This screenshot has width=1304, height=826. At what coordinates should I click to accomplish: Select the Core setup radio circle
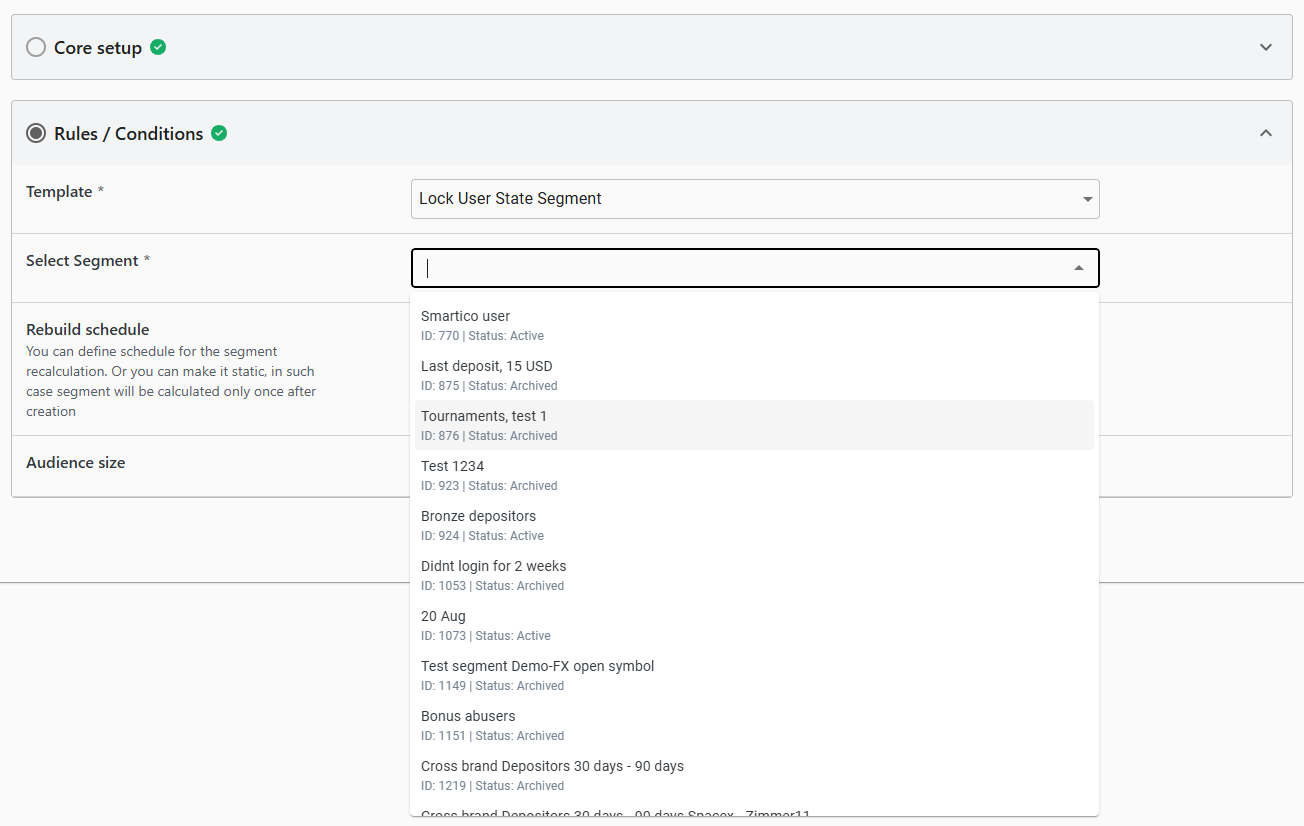pos(36,47)
